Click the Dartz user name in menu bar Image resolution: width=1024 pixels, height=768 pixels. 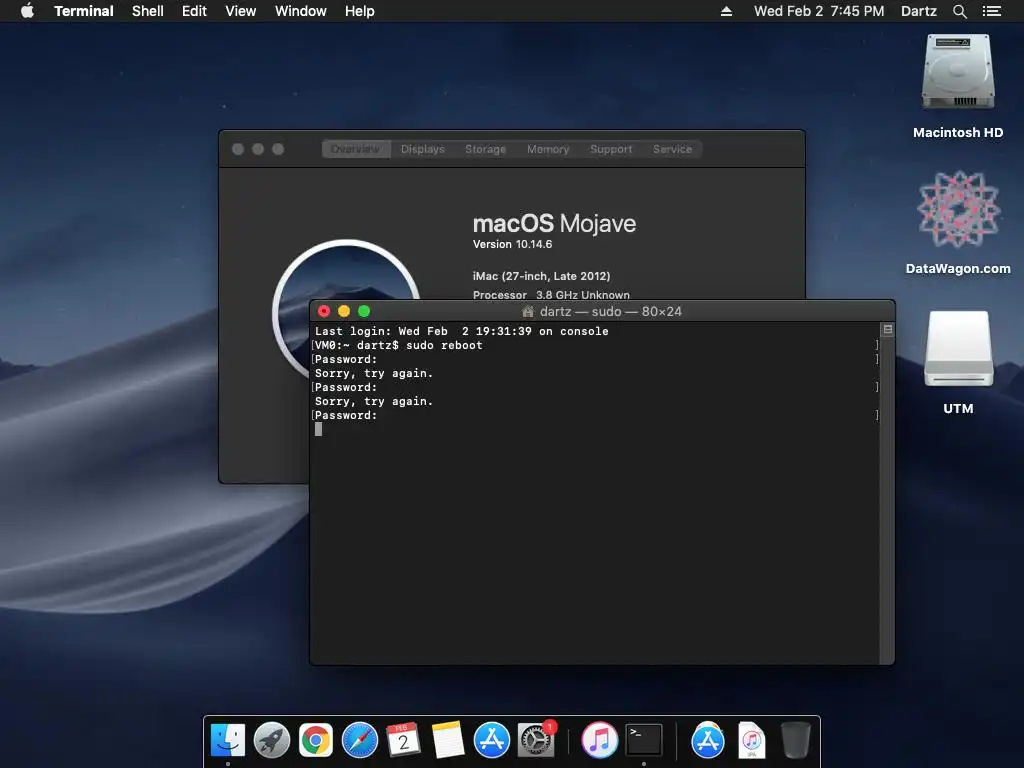919,11
